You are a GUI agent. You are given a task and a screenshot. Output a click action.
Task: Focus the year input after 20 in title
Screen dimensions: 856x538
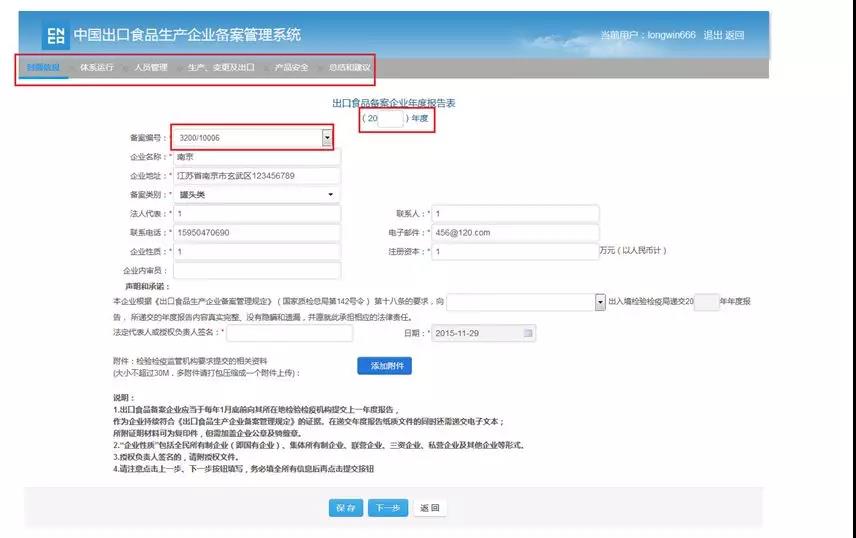(390, 119)
